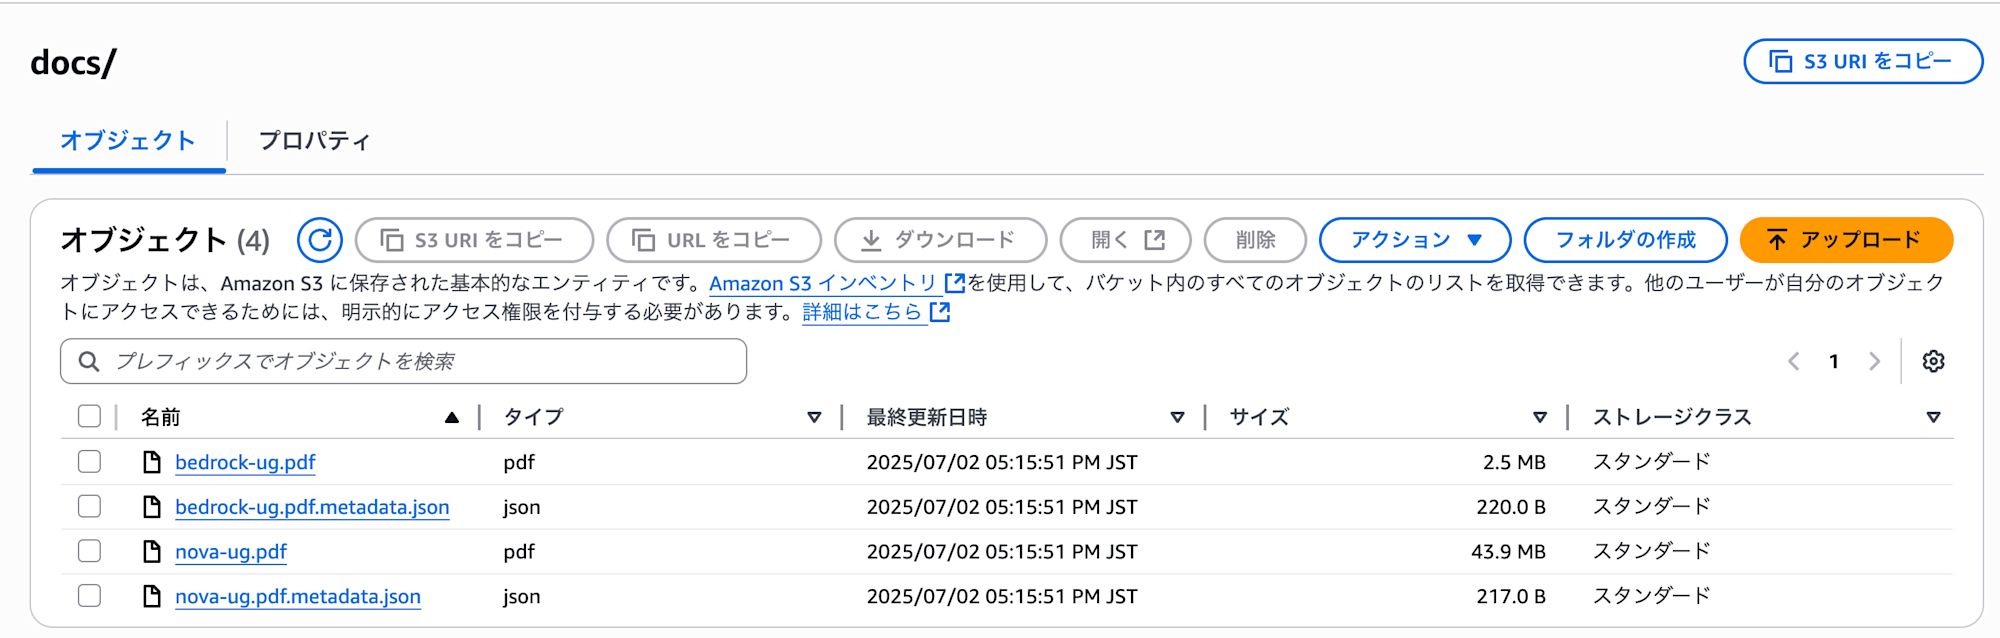Click toolbar S3 URI をコピー button

coord(474,240)
